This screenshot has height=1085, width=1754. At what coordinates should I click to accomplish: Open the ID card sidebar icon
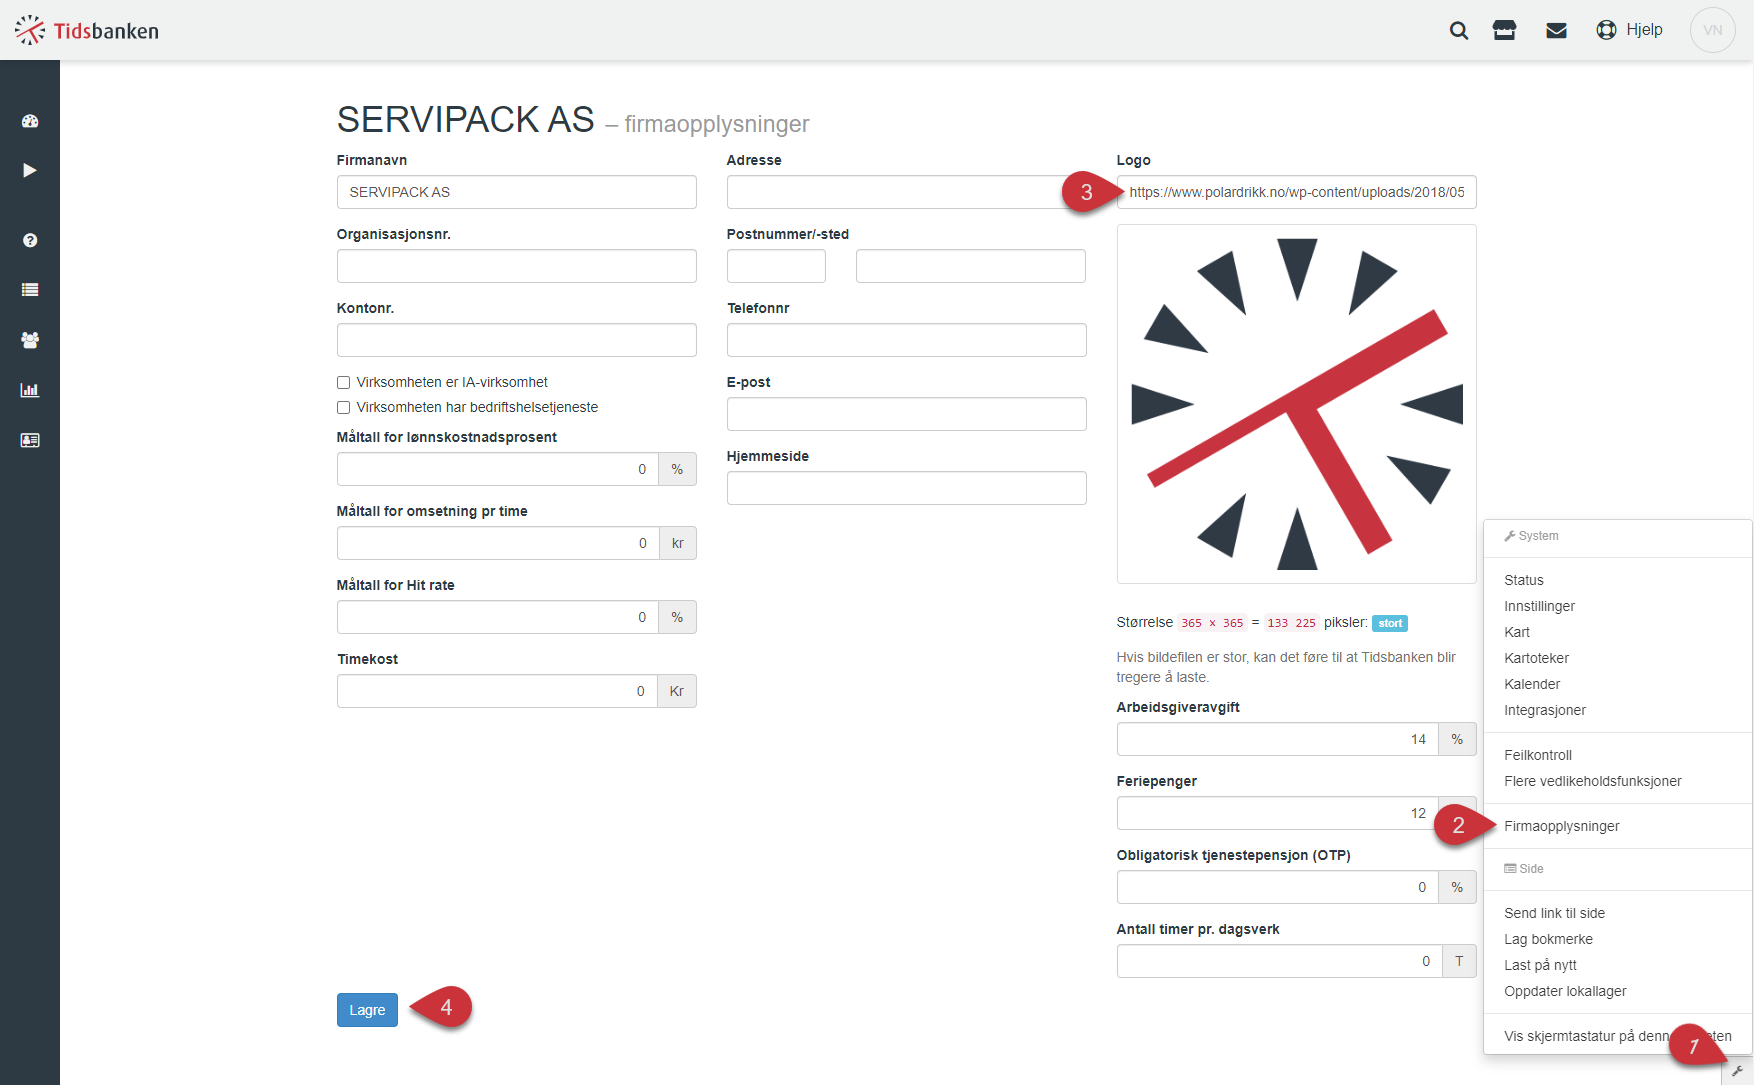tap(30, 440)
